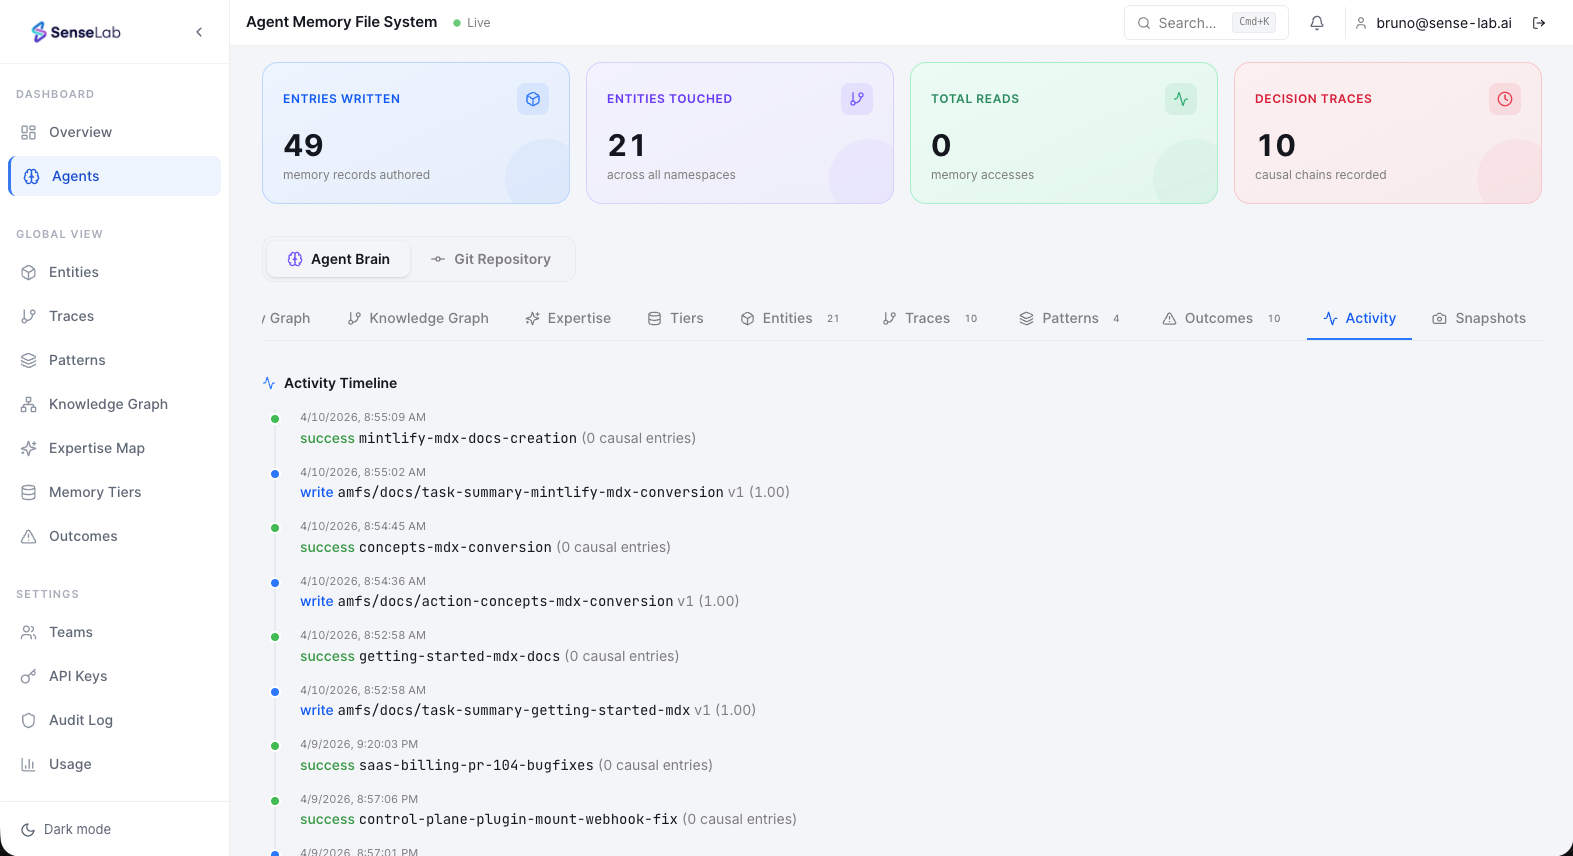The image size is (1573, 856).
Task: Click the timeline dot for mintlify-mdx-docs-creation
Action: pos(275,419)
